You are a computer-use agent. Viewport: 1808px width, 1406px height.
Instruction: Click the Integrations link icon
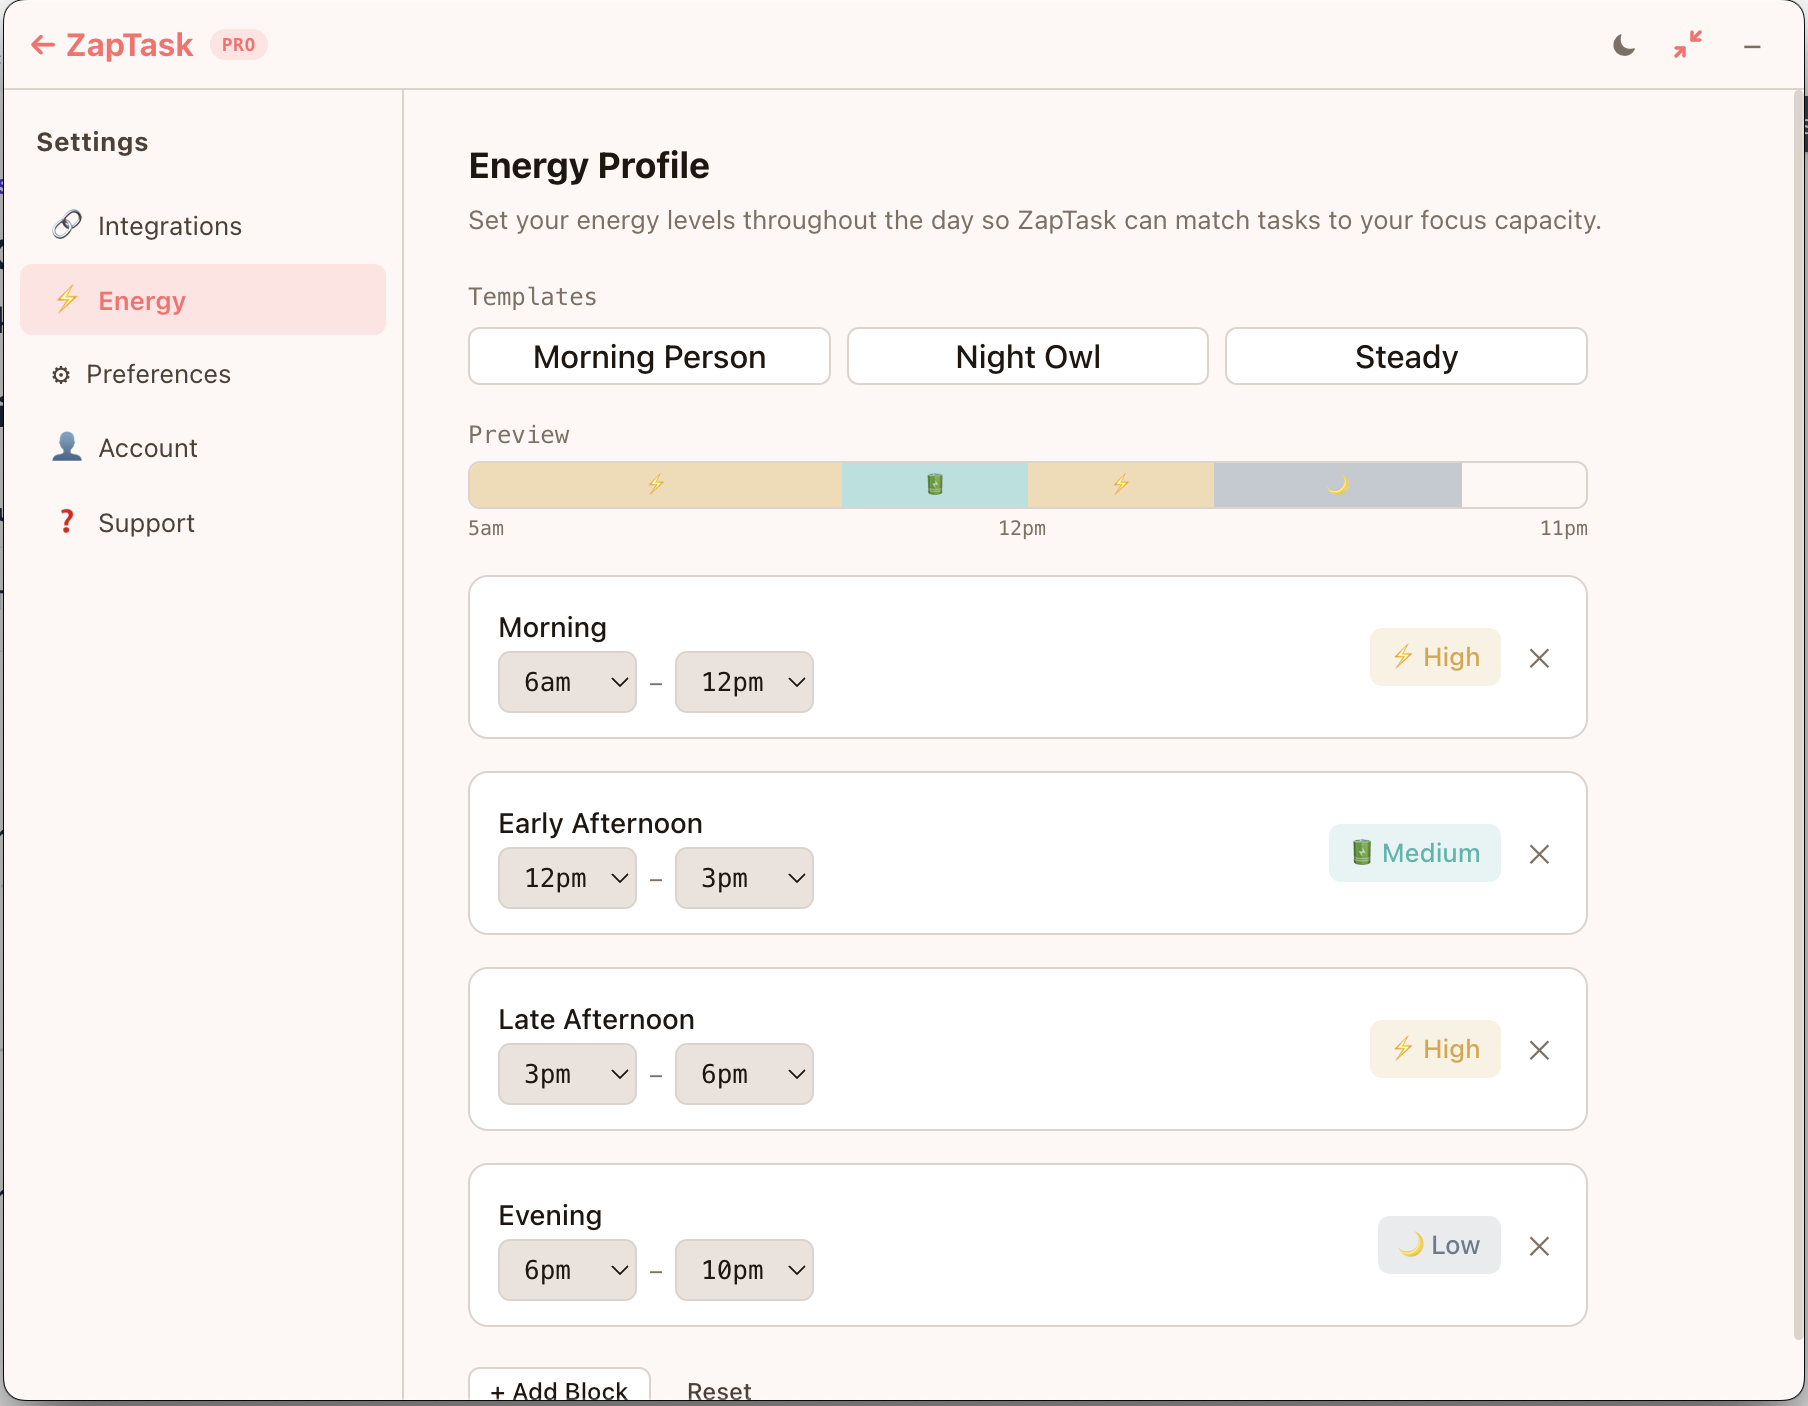[67, 225]
